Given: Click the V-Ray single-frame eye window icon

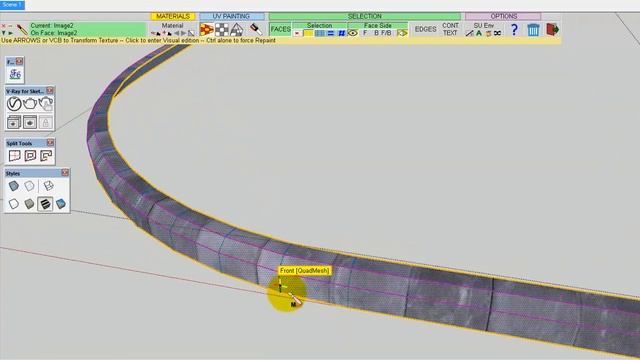Looking at the screenshot, I should [x=30, y=122].
